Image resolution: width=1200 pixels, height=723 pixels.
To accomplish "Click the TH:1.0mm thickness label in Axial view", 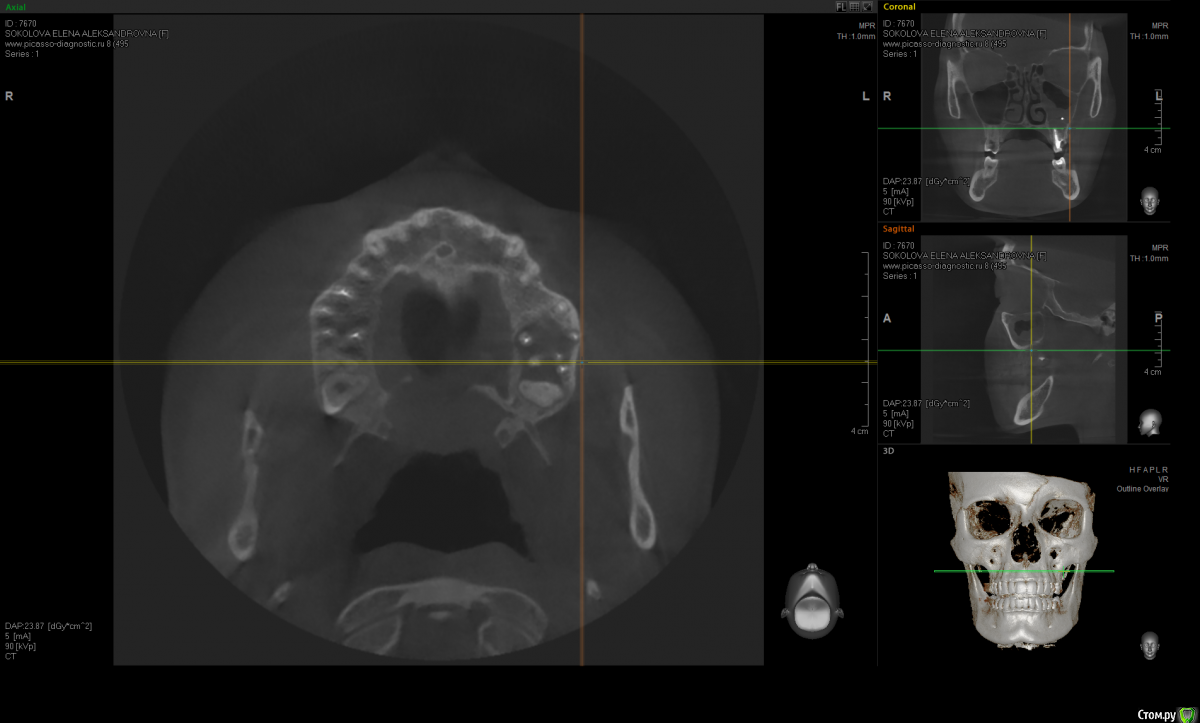I will coord(855,36).
